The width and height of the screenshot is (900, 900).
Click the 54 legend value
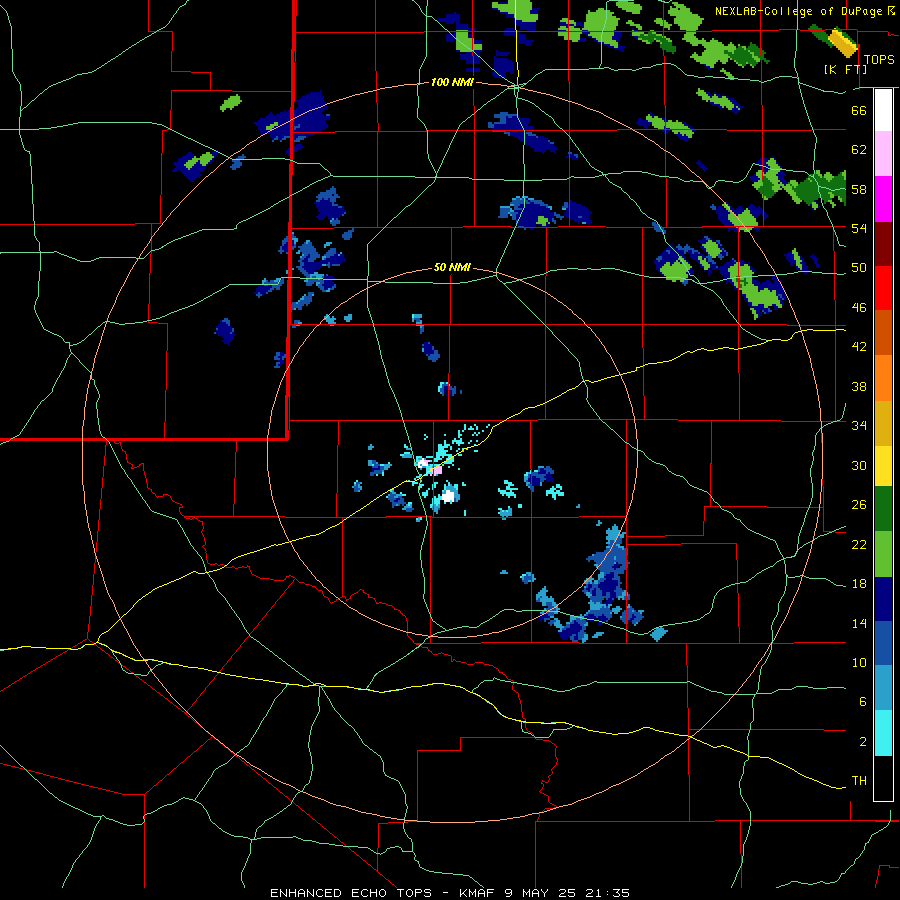859,228
